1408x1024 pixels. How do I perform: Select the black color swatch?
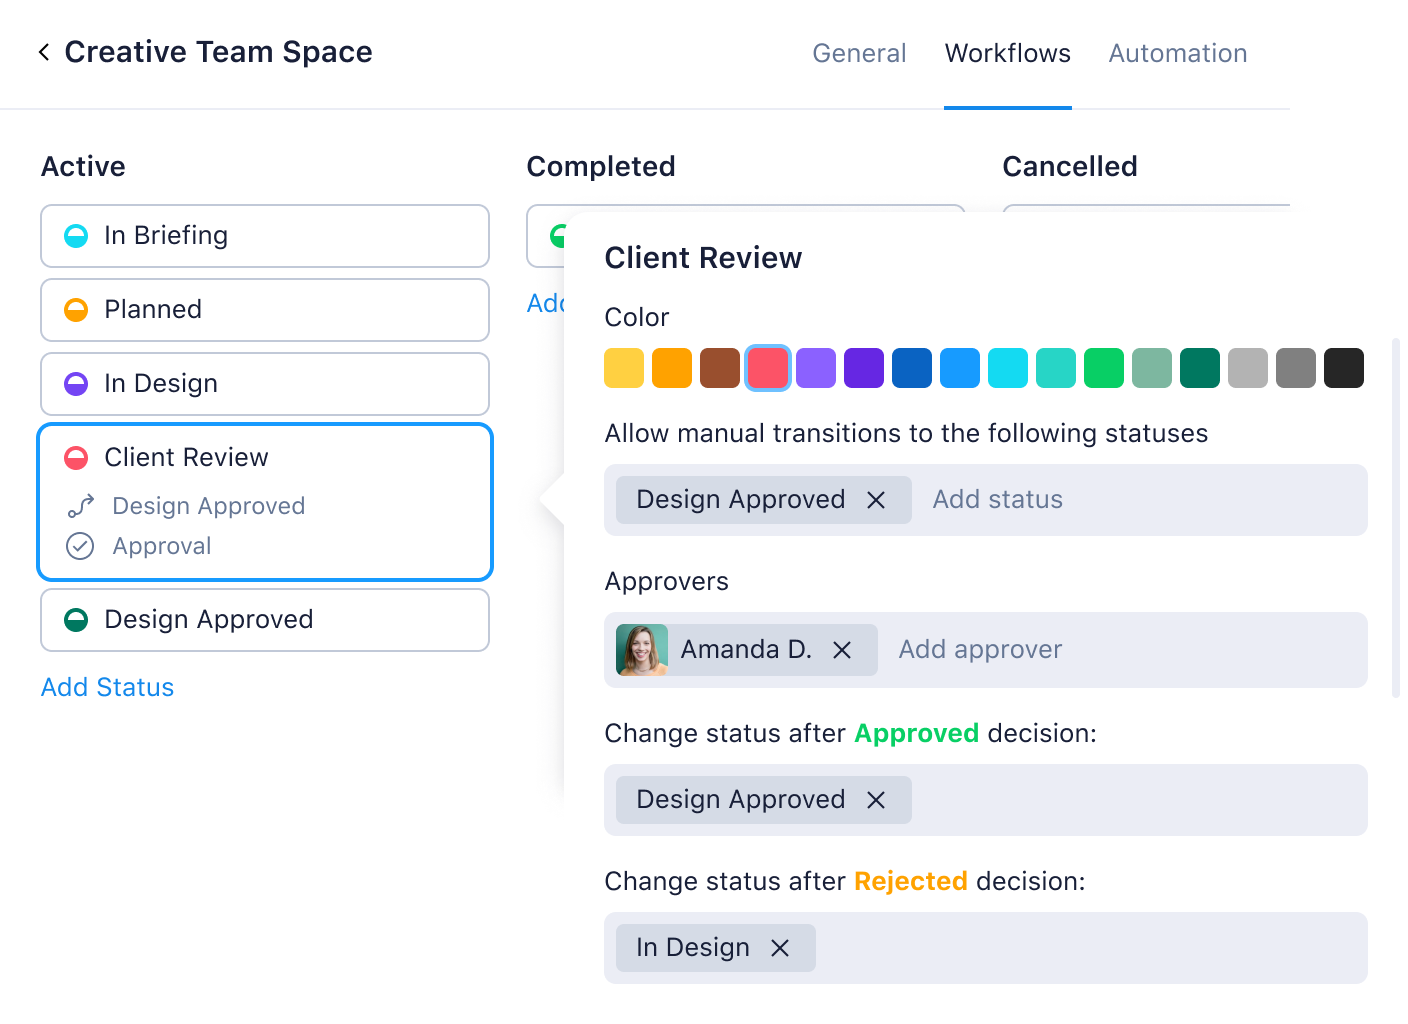[x=1344, y=367]
